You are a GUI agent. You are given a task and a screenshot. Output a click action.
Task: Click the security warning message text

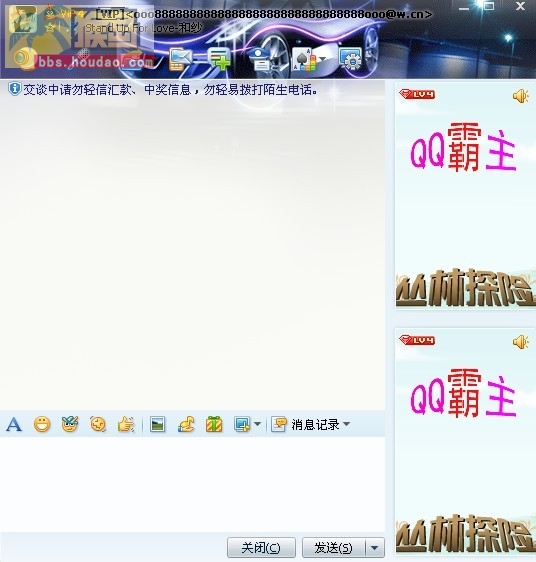170,90
